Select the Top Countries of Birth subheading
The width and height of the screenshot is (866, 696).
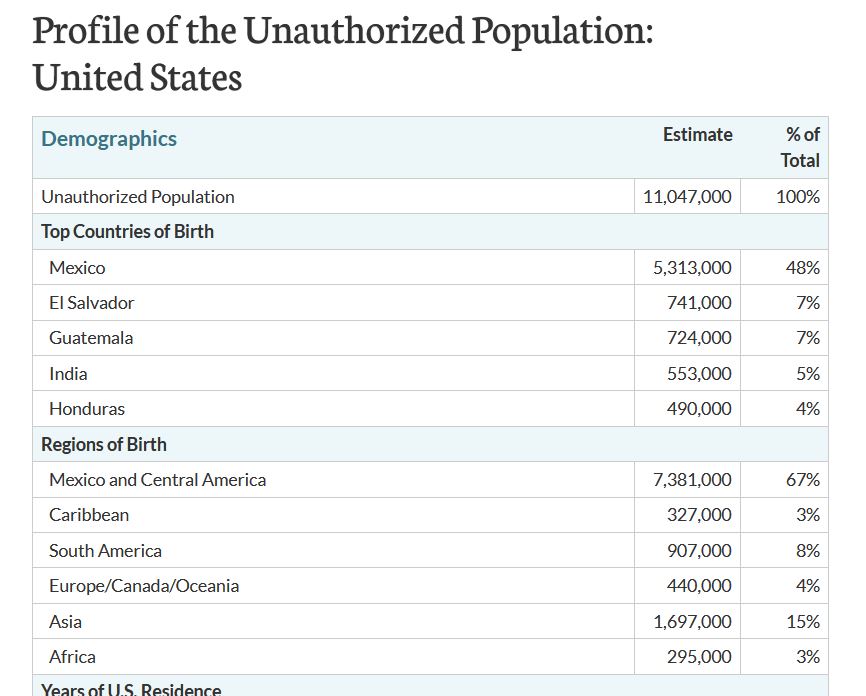tap(127, 231)
